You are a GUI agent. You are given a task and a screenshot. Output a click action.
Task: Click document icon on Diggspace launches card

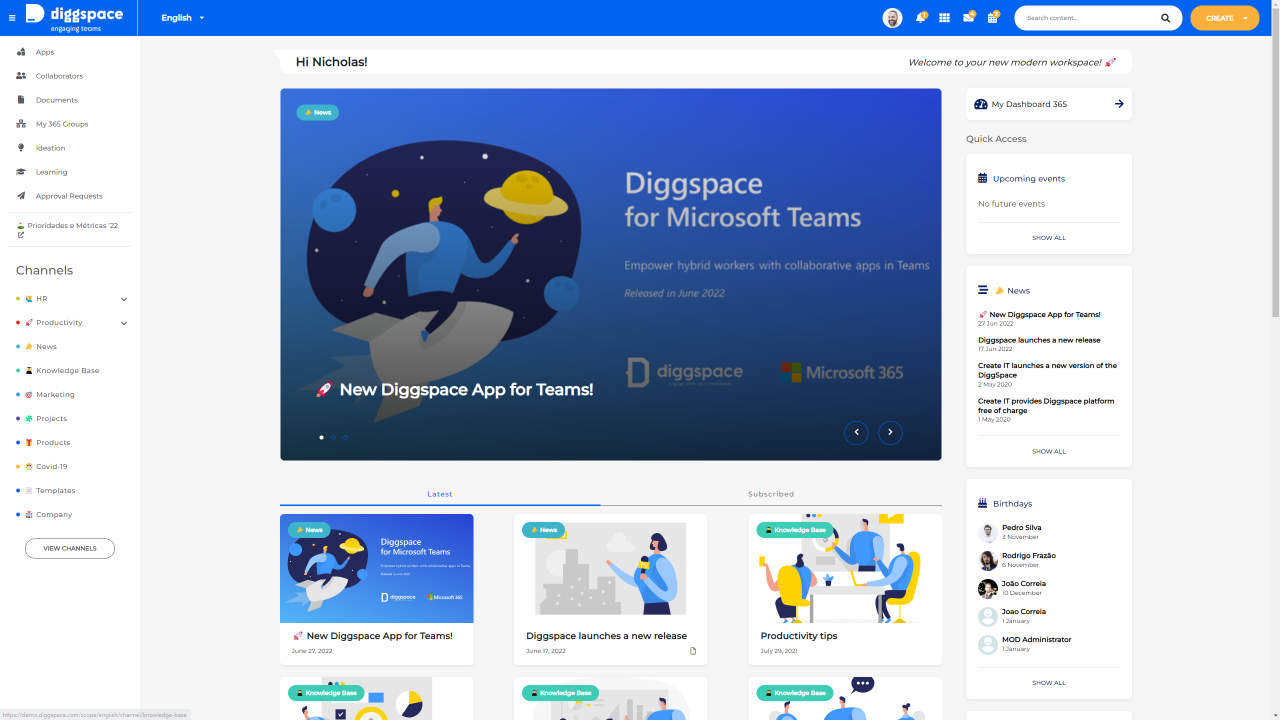(693, 651)
